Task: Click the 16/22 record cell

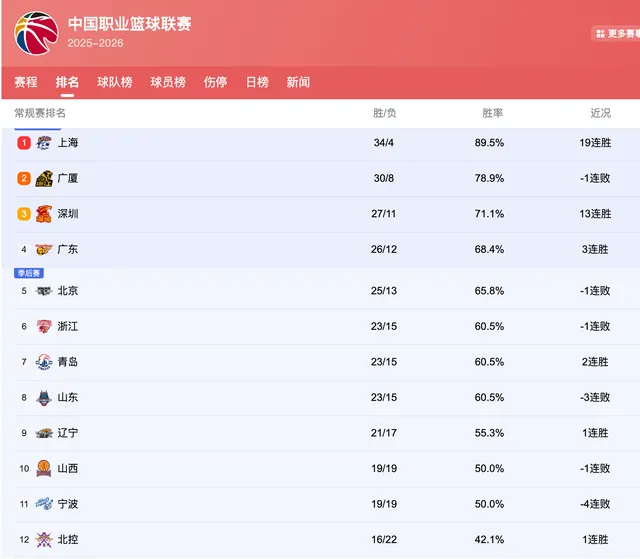Action: tap(384, 539)
